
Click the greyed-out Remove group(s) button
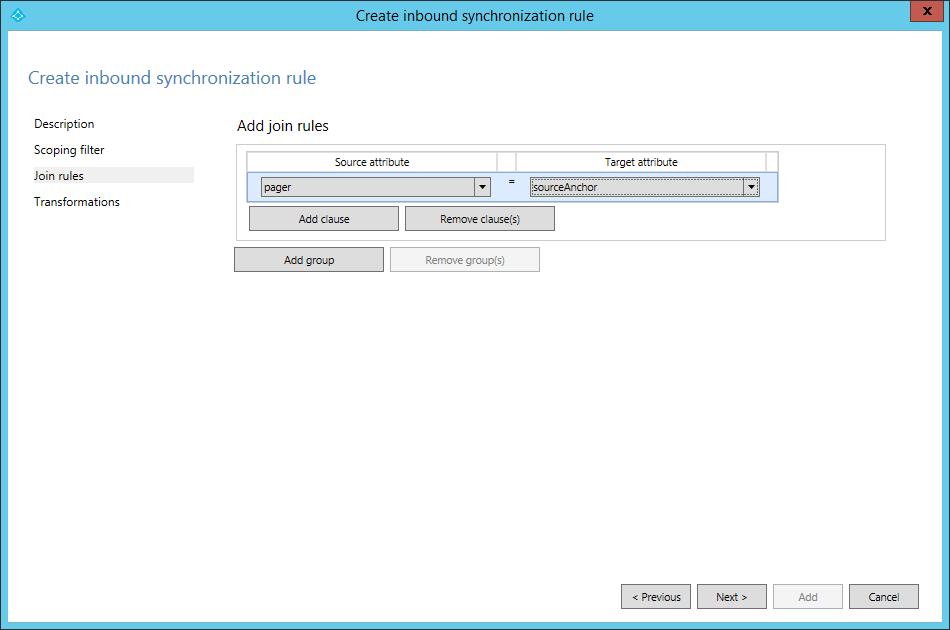tap(465, 260)
